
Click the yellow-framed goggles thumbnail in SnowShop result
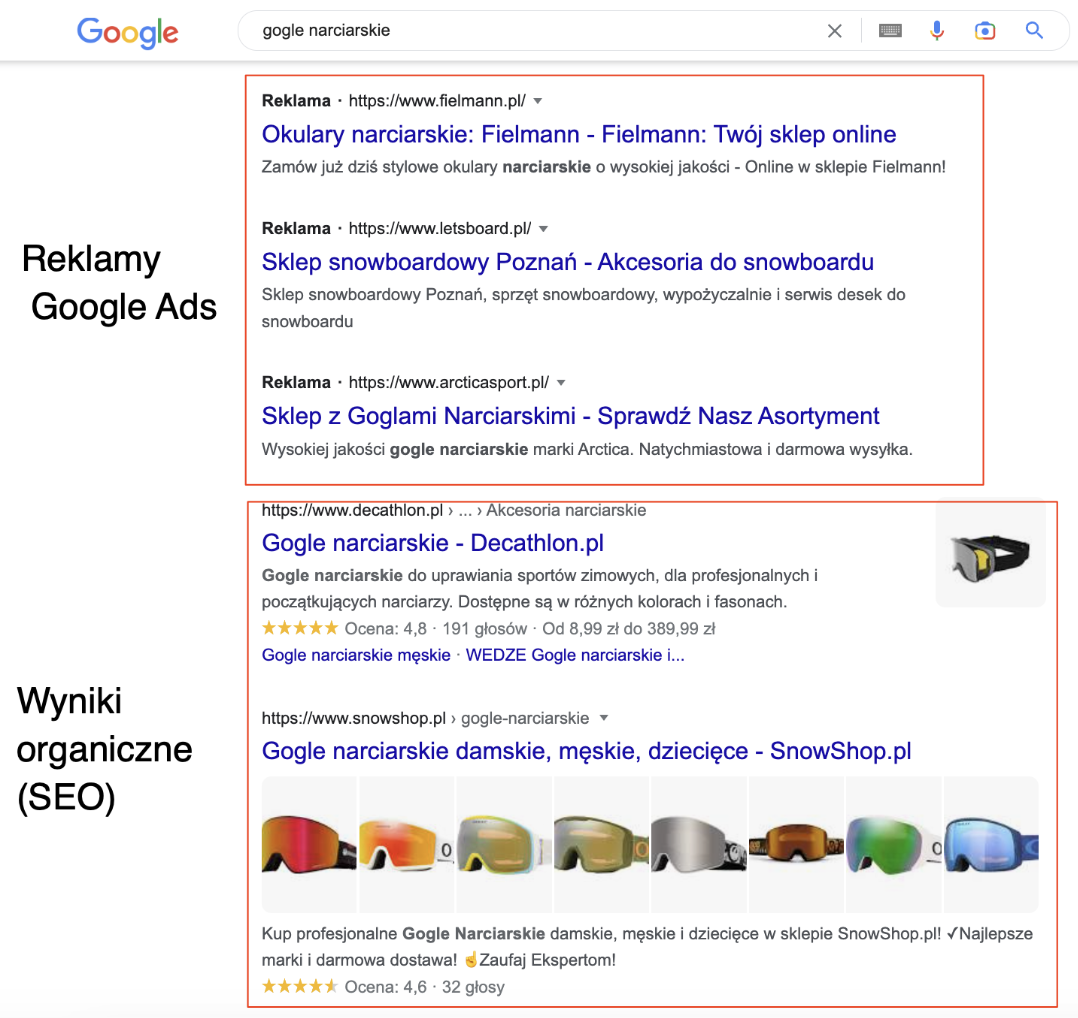[x=504, y=844]
